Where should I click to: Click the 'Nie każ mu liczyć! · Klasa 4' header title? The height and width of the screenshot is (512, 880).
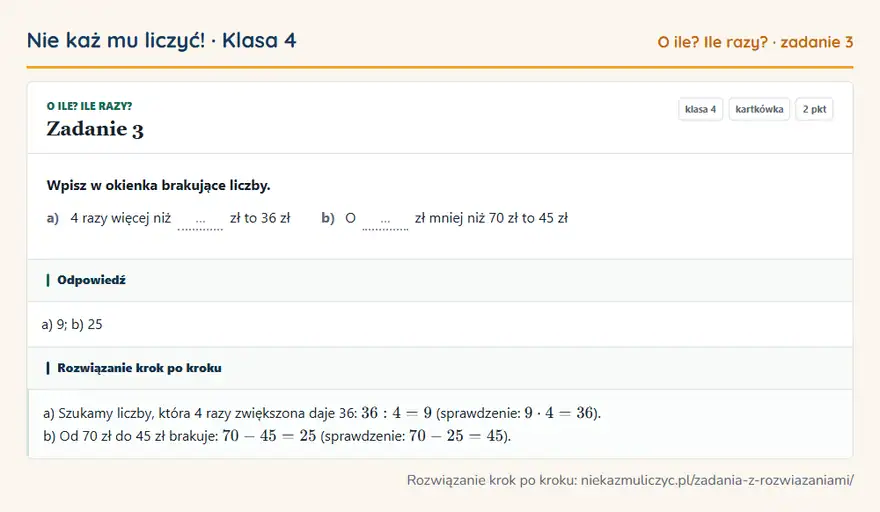click(162, 40)
